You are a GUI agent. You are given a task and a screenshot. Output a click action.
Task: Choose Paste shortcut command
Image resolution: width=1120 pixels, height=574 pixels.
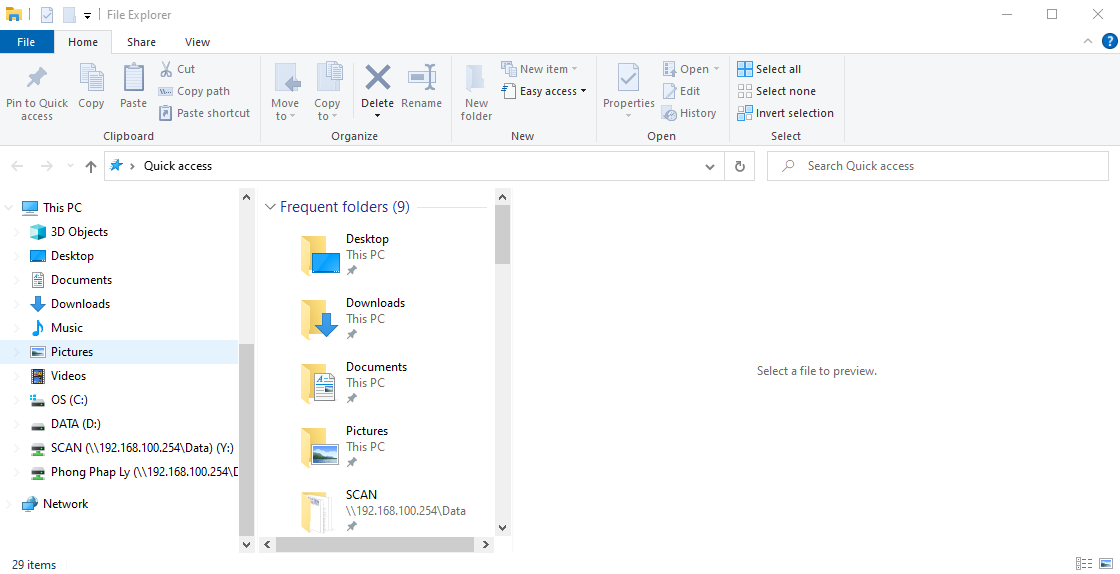[x=204, y=114]
